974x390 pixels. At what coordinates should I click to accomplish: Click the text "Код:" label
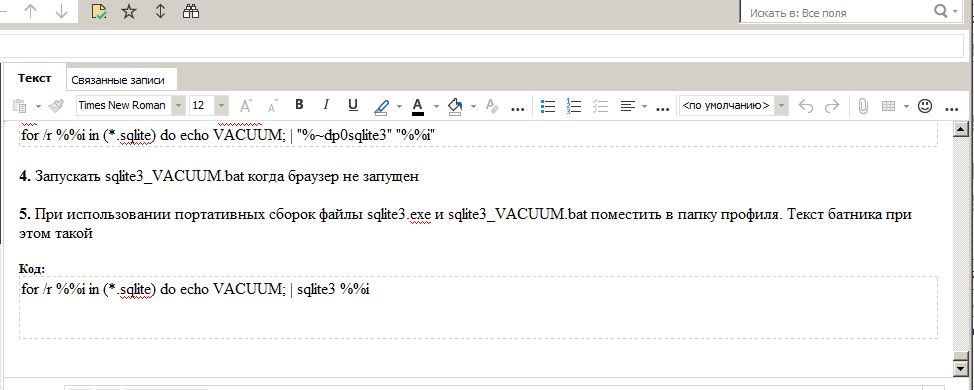(x=32, y=269)
